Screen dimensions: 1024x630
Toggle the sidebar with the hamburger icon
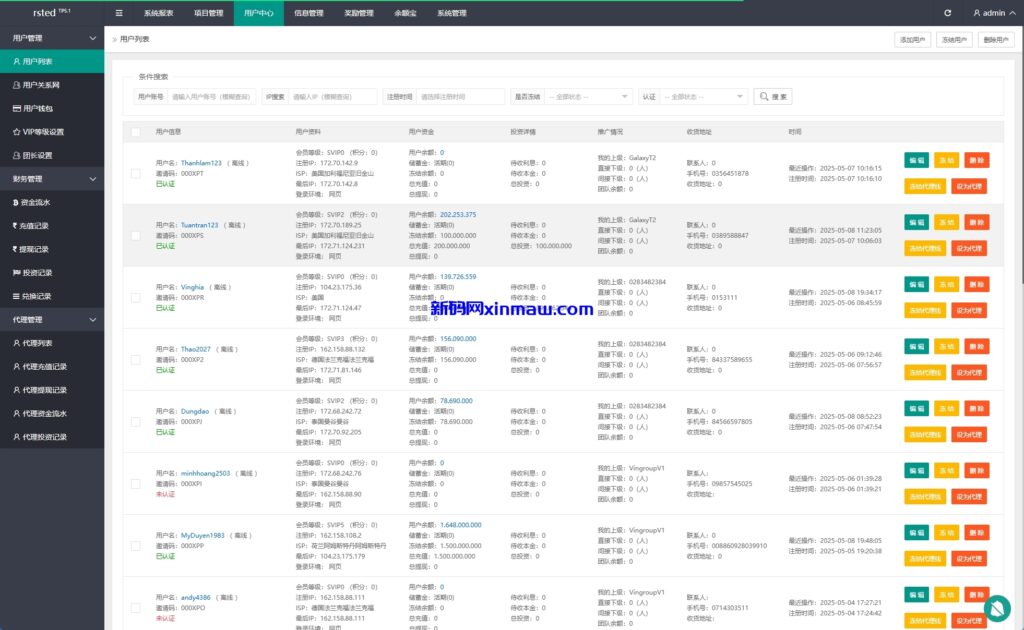coord(120,13)
